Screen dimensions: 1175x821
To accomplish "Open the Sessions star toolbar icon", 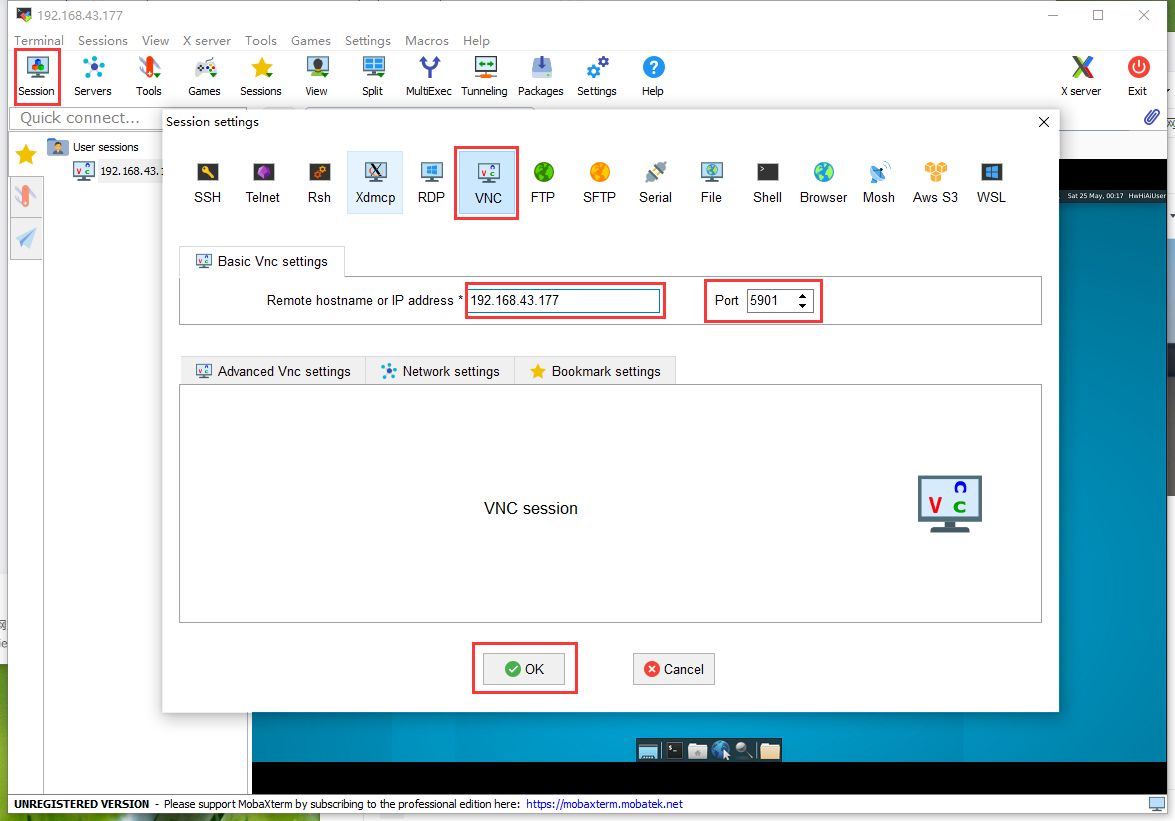I will pyautogui.click(x=261, y=76).
